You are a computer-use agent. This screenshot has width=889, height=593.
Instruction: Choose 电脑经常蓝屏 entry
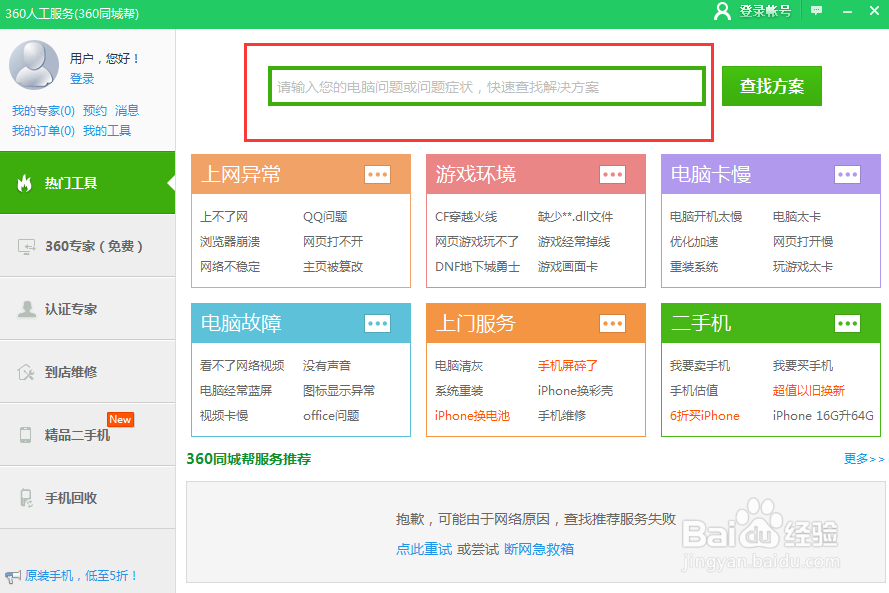[x=236, y=391]
